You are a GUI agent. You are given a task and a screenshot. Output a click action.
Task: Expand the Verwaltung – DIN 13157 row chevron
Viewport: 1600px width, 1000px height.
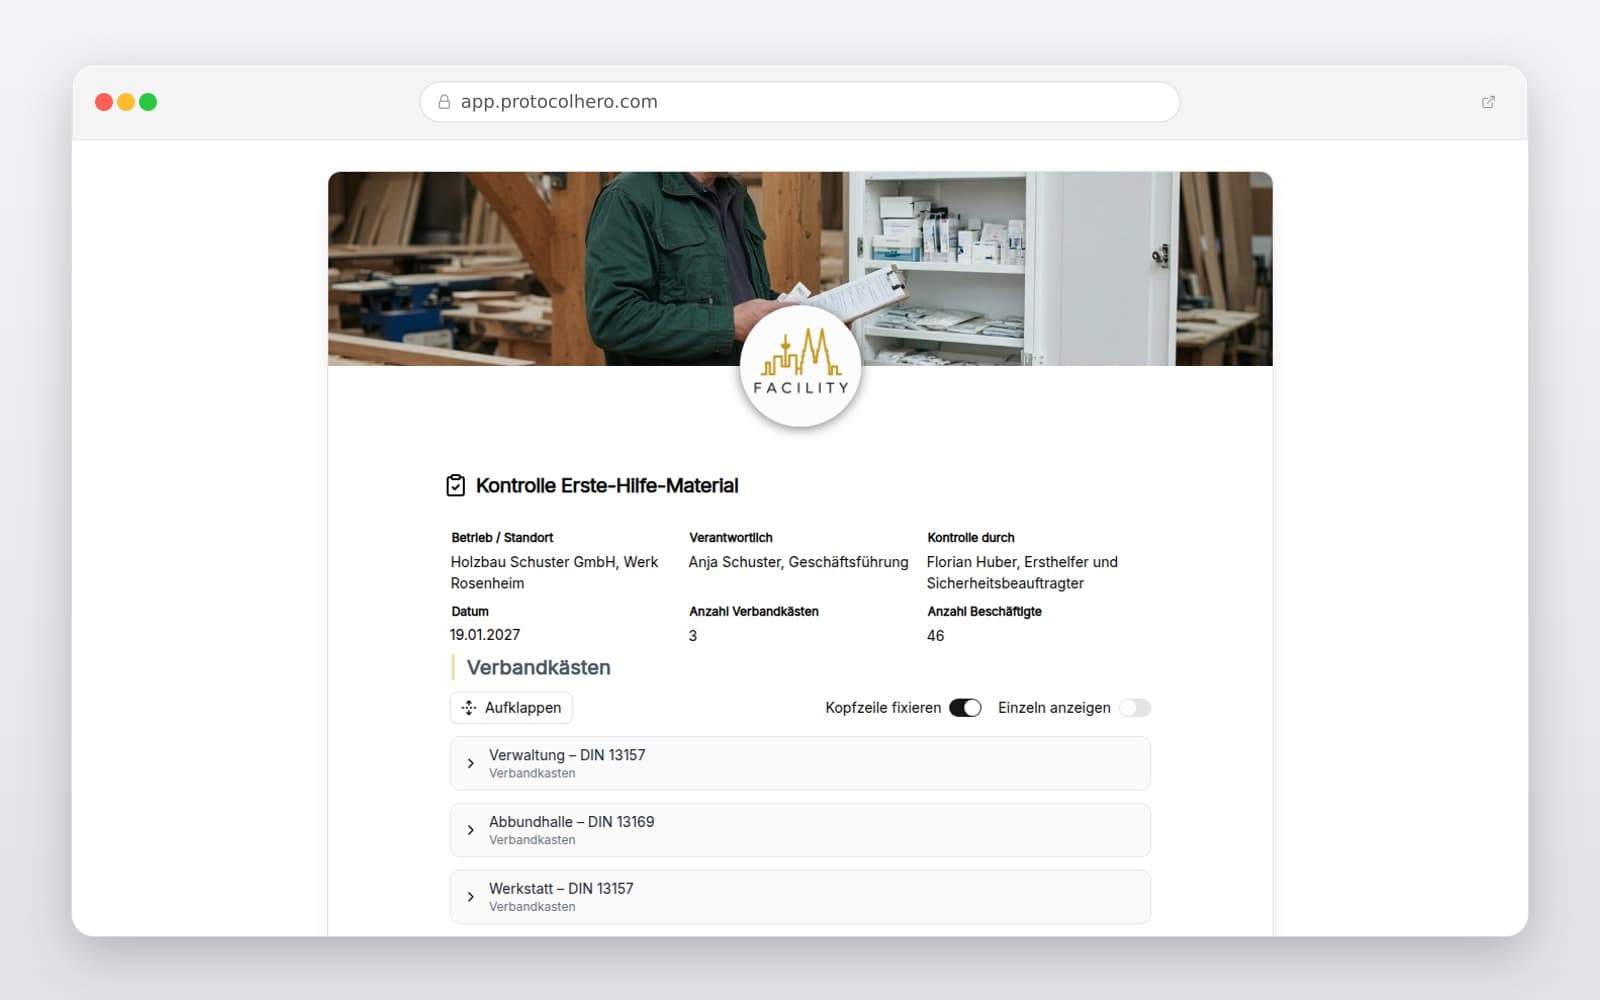tap(471, 764)
